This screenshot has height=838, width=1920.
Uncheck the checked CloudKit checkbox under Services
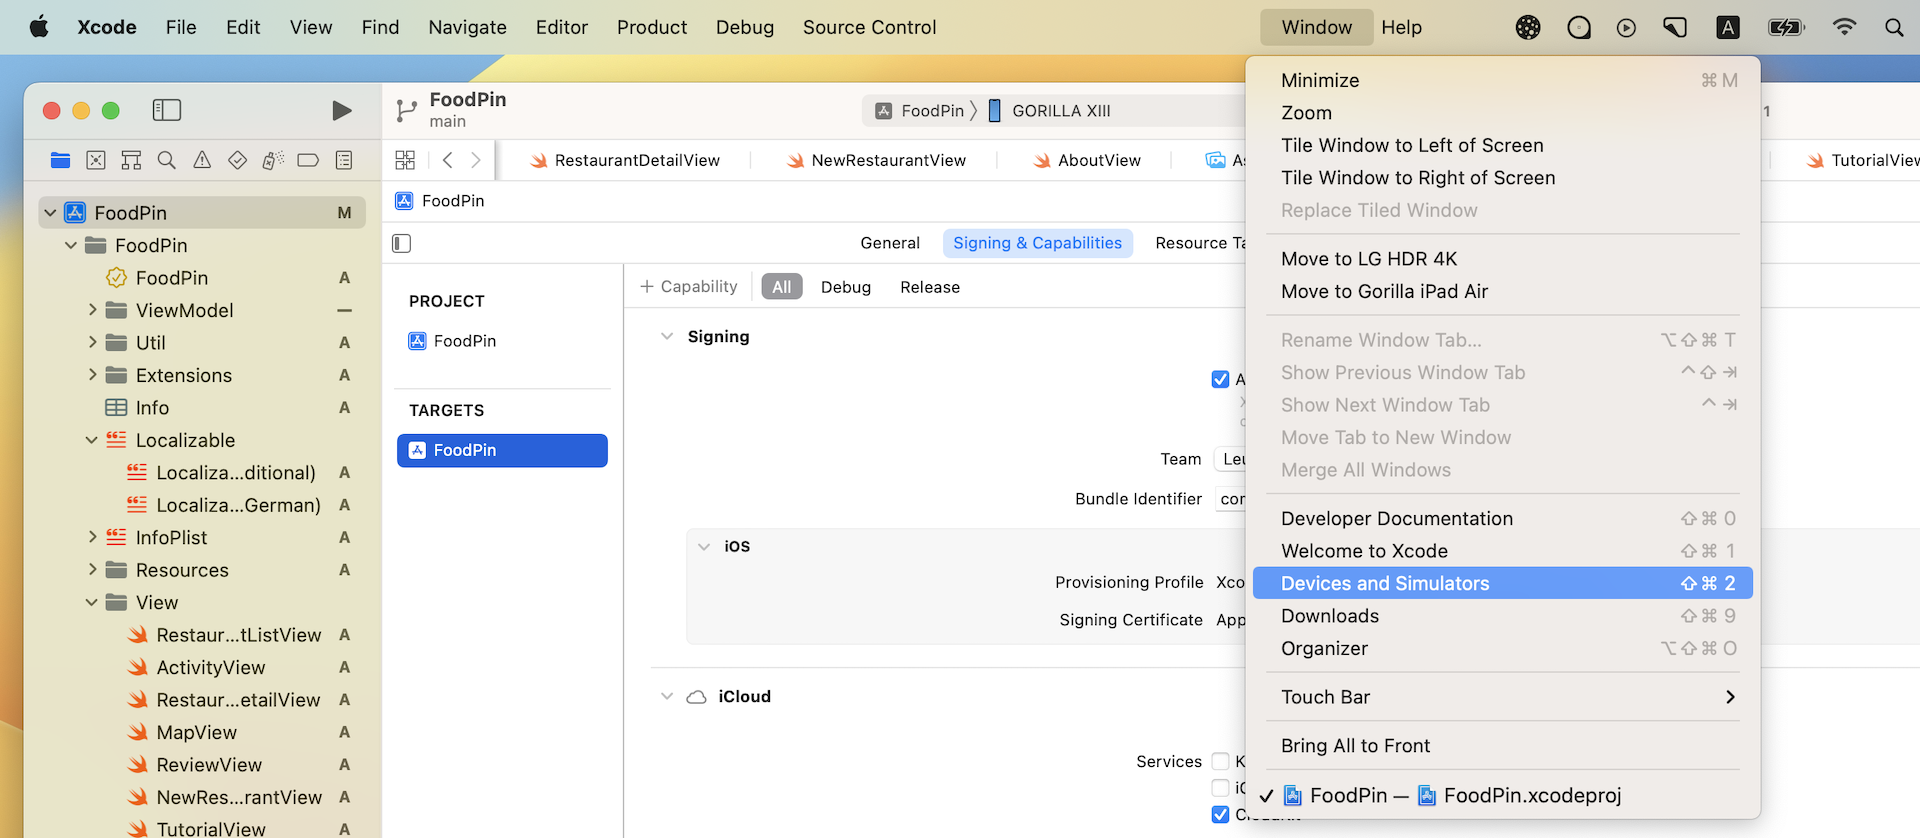(x=1220, y=814)
